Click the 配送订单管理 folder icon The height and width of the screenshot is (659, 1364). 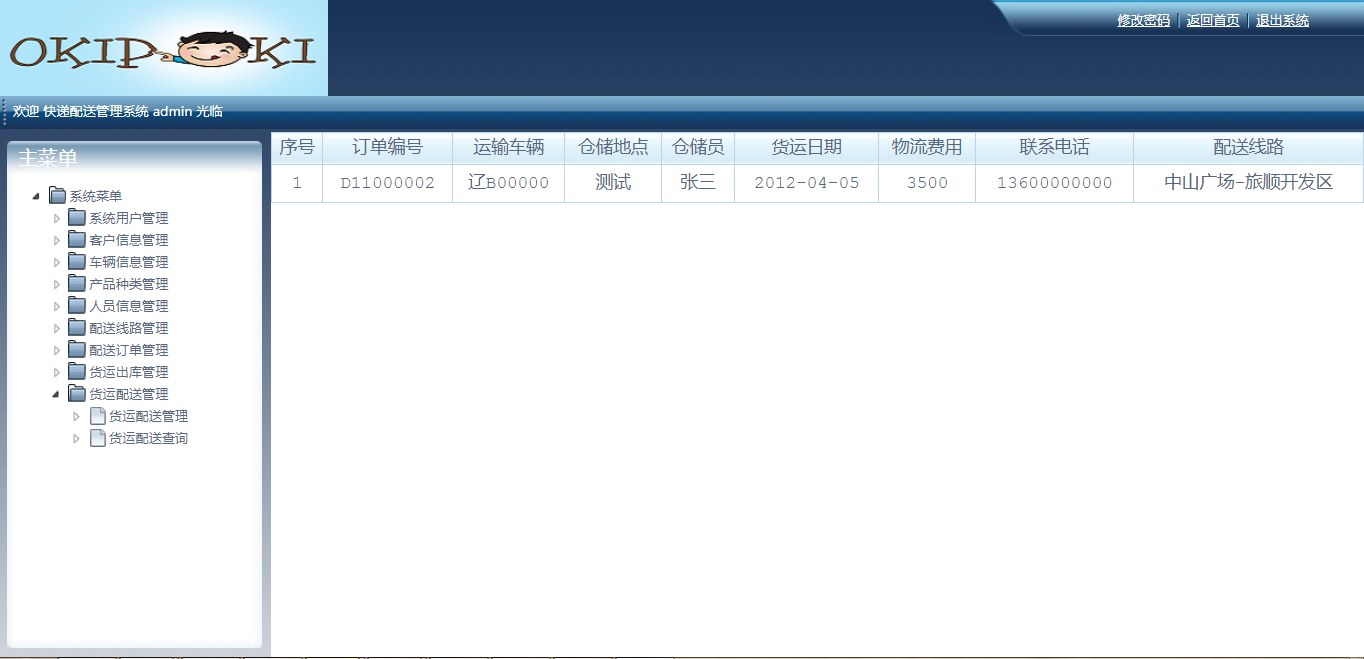click(77, 350)
